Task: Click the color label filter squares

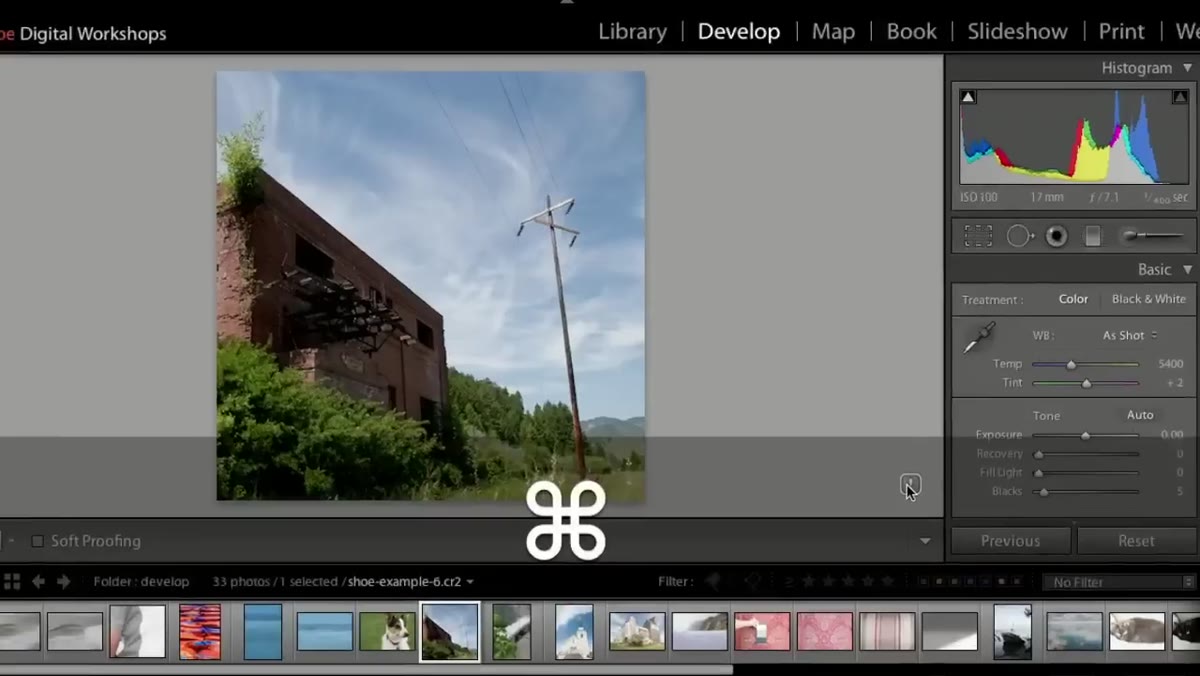Action: pos(969,581)
